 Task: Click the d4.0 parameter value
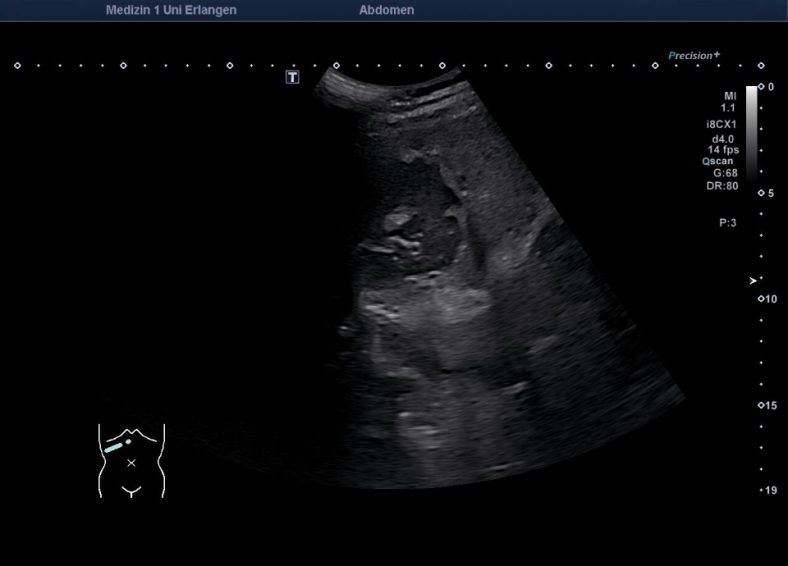723,138
